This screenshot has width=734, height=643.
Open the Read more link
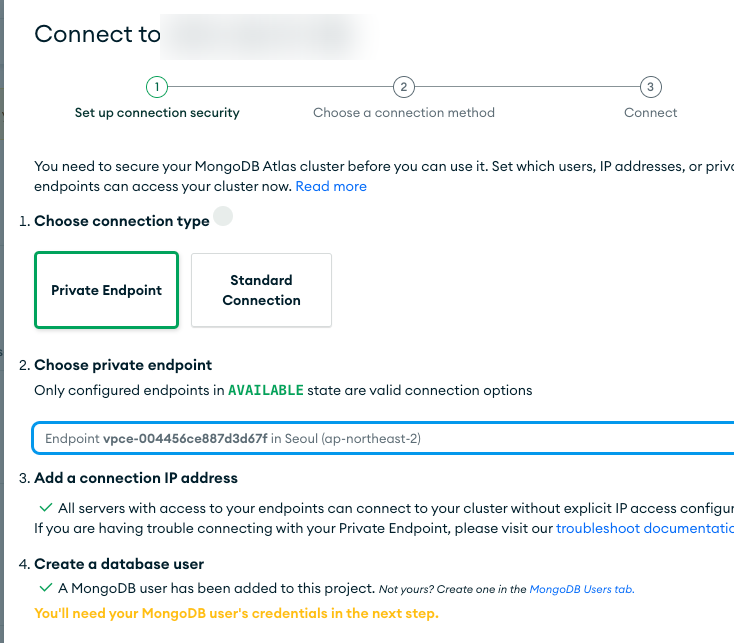coord(330,186)
